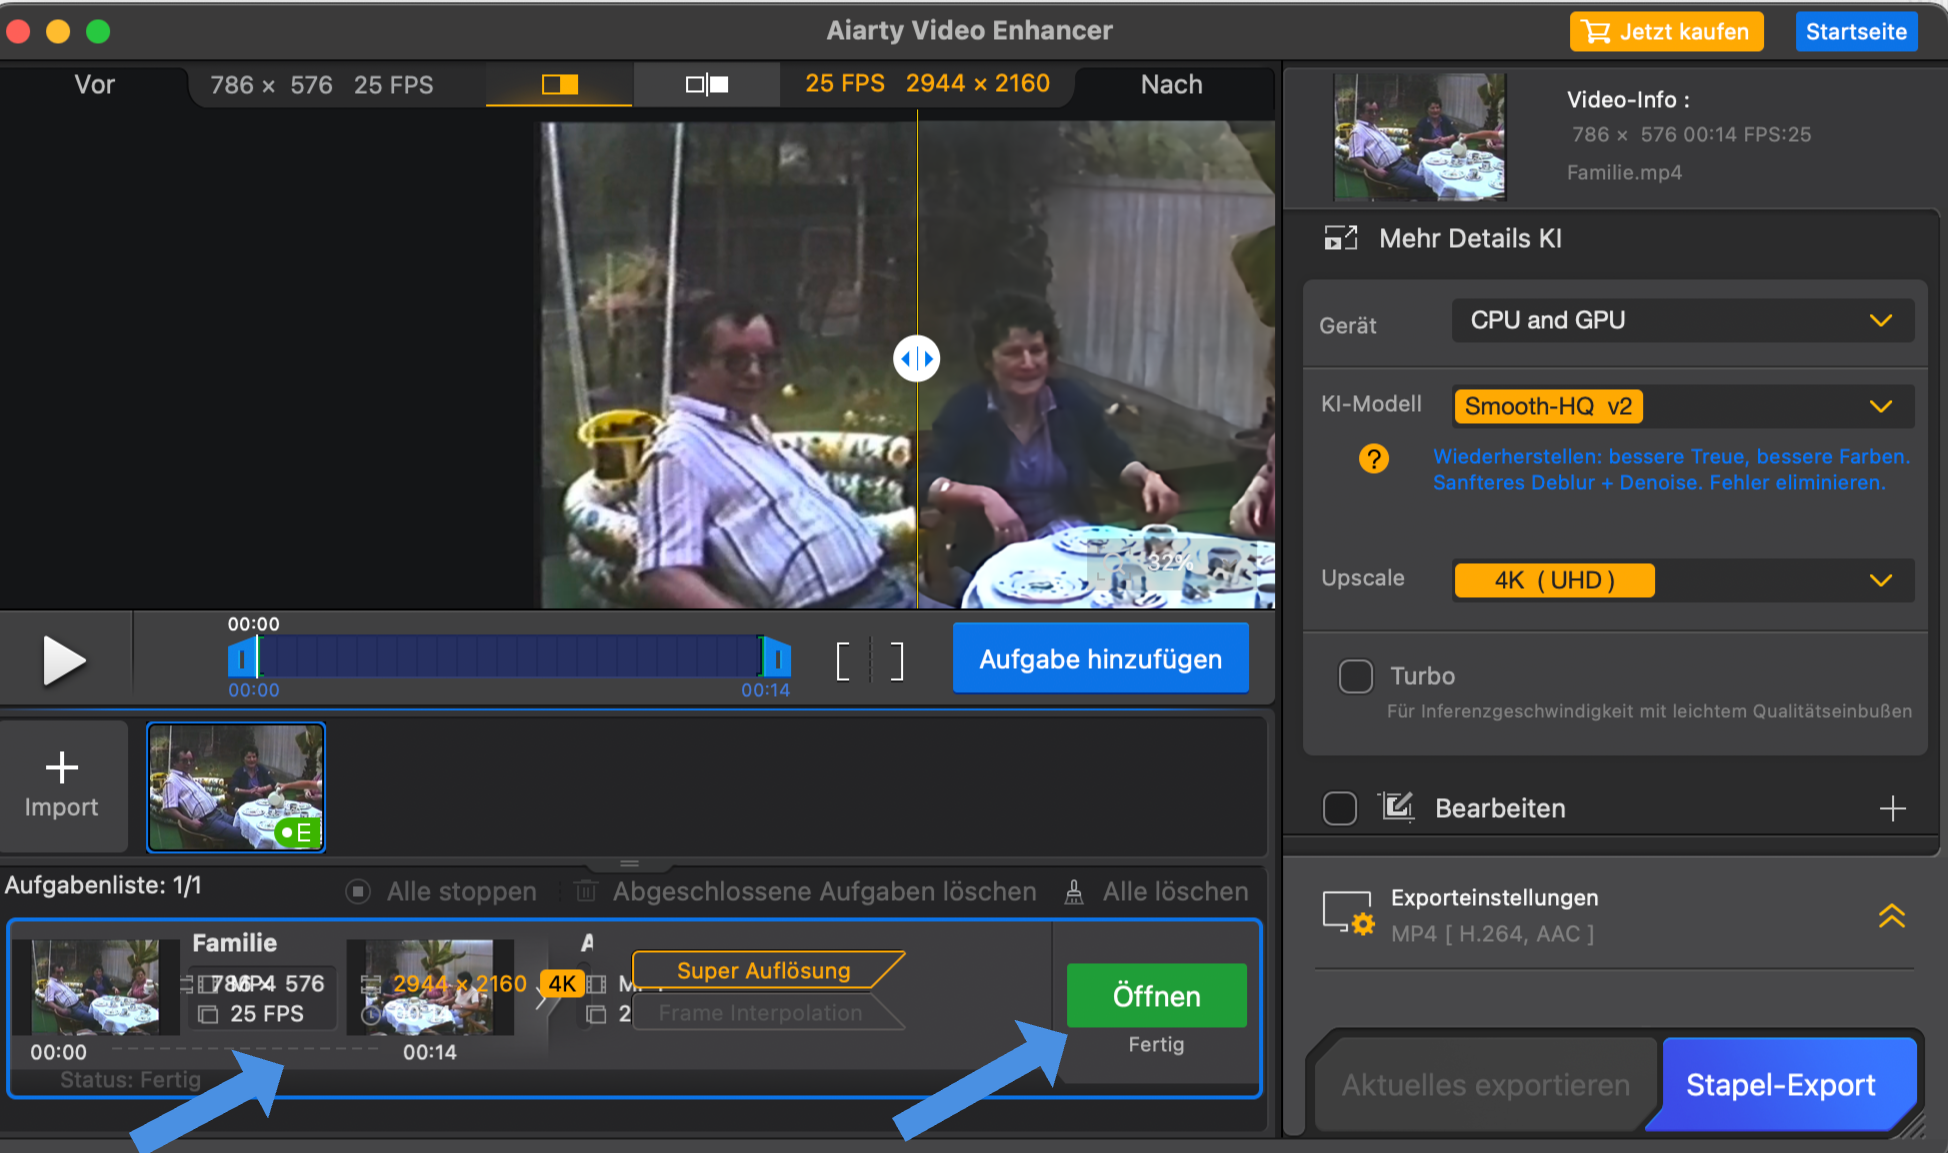Viewport: 1948px width, 1153px height.
Task: Select the single-view compare mode icon
Action: pos(559,85)
